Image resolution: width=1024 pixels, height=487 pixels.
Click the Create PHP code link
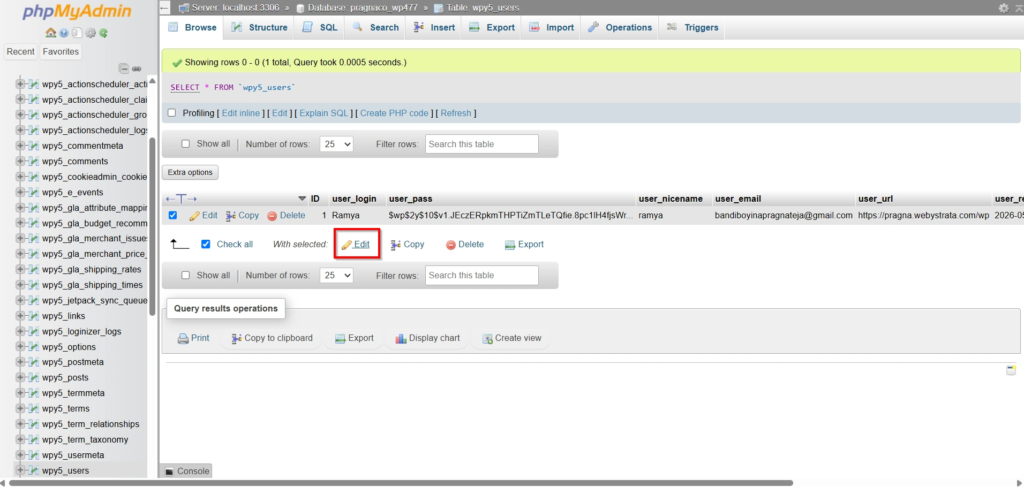pyautogui.click(x=394, y=113)
